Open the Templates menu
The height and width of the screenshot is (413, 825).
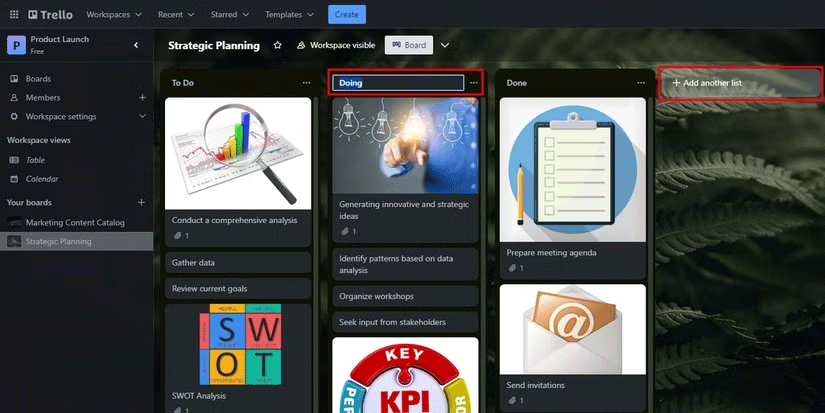[x=290, y=15]
